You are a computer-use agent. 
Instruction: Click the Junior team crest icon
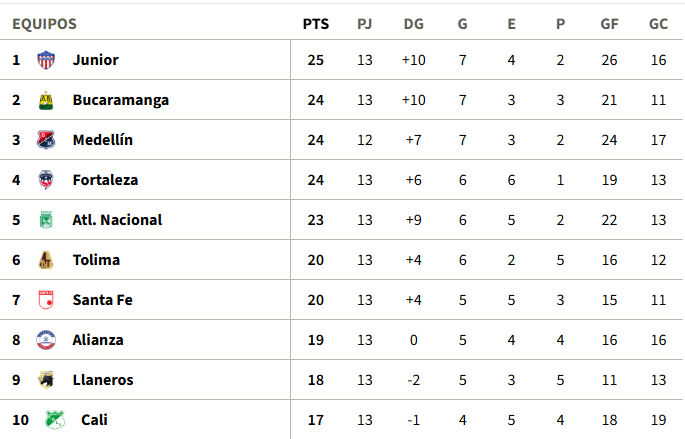(x=46, y=60)
